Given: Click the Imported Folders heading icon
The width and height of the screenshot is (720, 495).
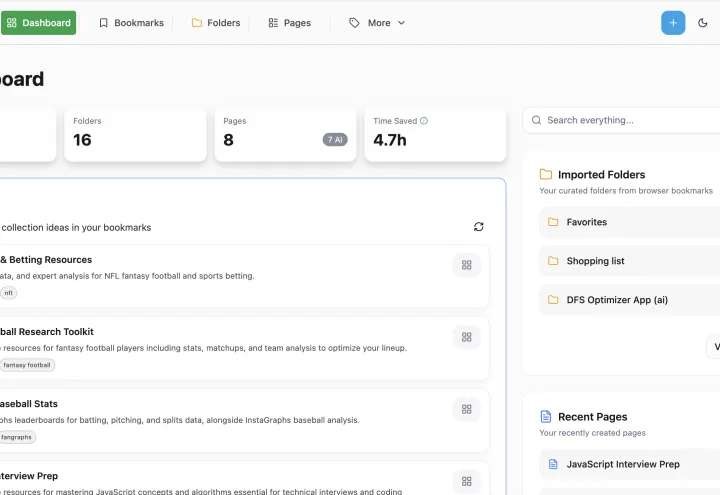Looking at the screenshot, I should [x=546, y=174].
